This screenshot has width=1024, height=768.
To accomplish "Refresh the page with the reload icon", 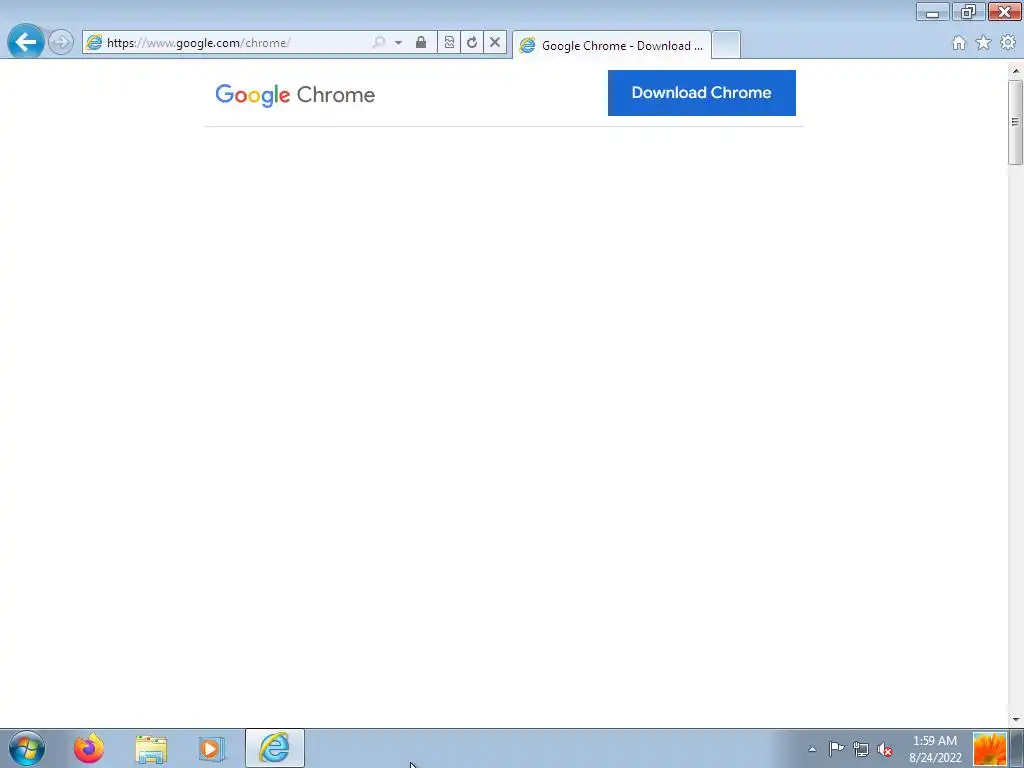I will point(472,42).
